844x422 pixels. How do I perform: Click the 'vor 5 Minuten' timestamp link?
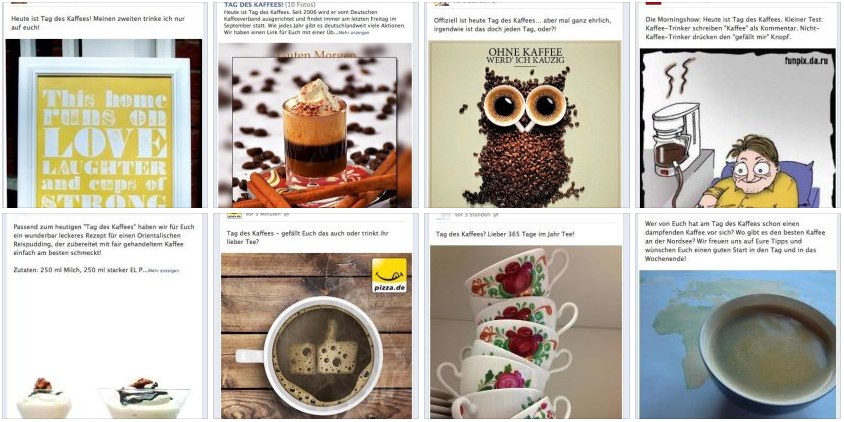[263, 215]
